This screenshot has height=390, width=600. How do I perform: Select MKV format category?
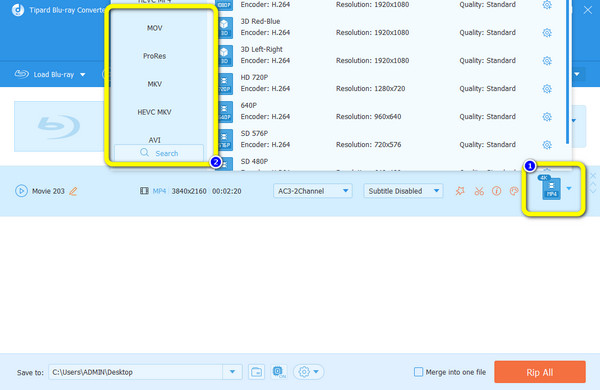155,84
